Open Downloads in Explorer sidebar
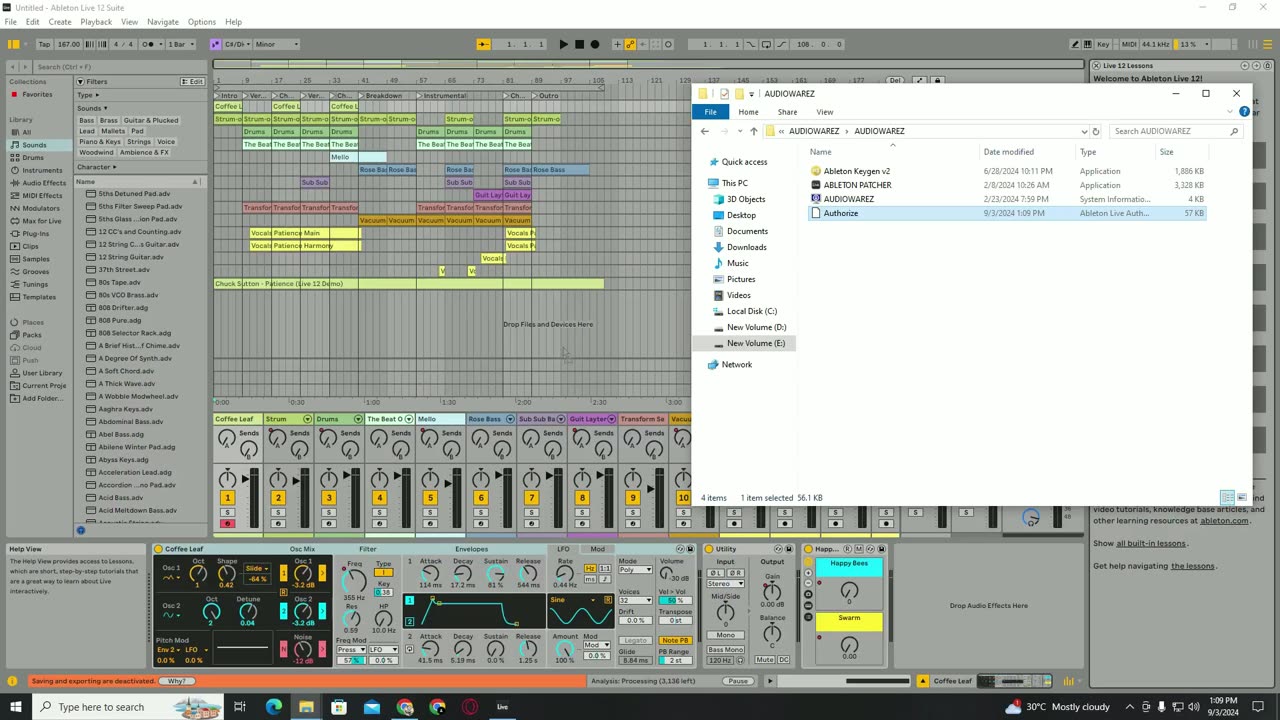The width and height of the screenshot is (1280, 720). (746, 247)
